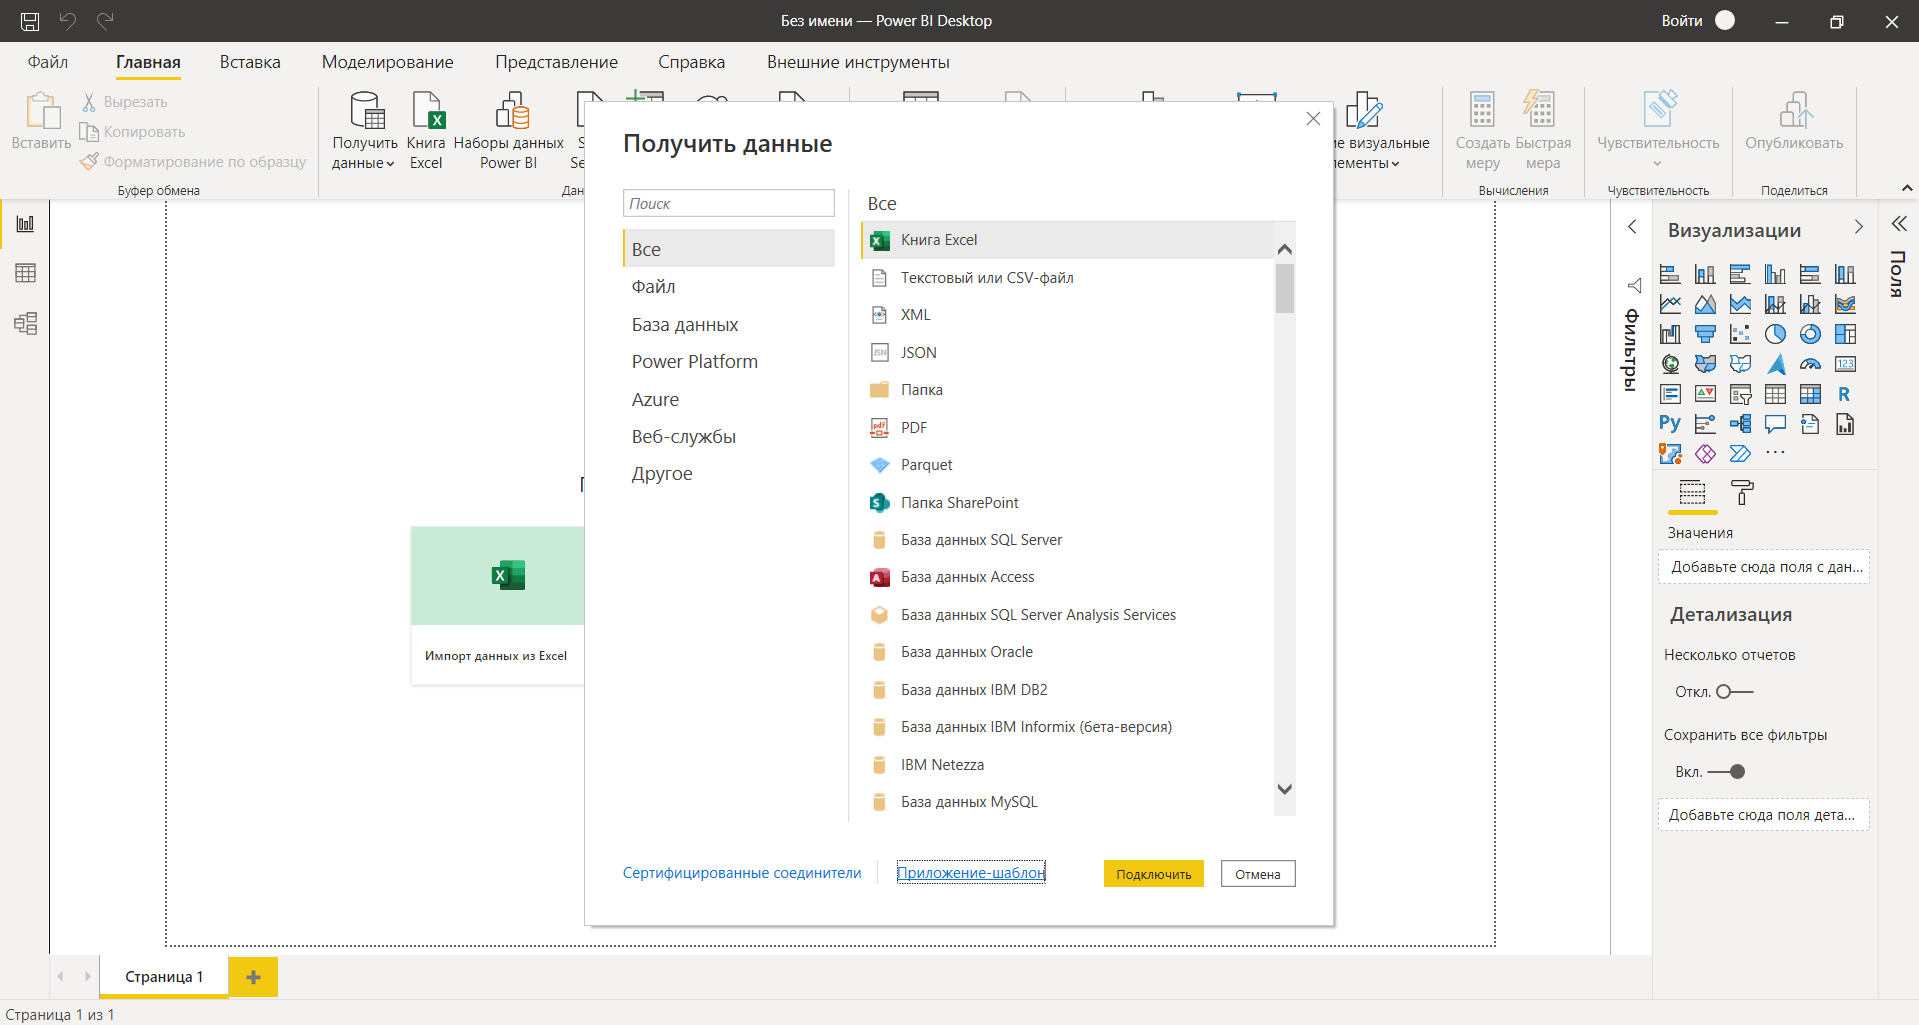1919x1025 pixels.
Task: Select the globe map visual
Action: [x=1670, y=364]
